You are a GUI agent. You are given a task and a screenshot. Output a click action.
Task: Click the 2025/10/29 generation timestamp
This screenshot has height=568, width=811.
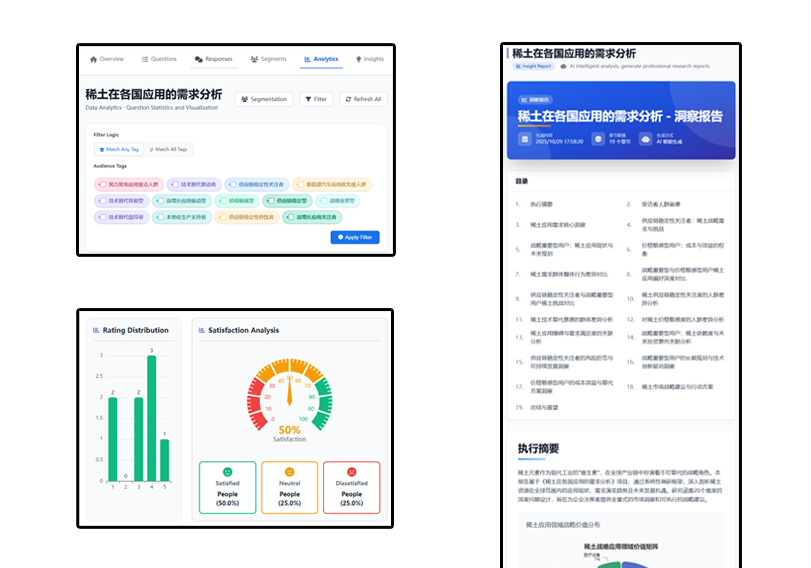559,142
